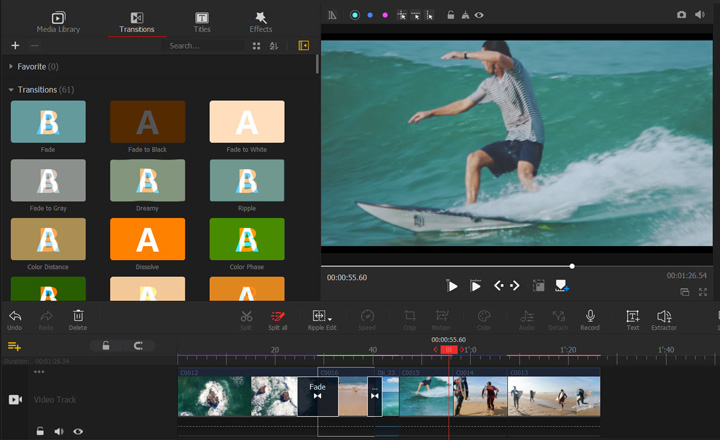Select the Fade to Black transition
The width and height of the screenshot is (720, 440).
point(147,122)
